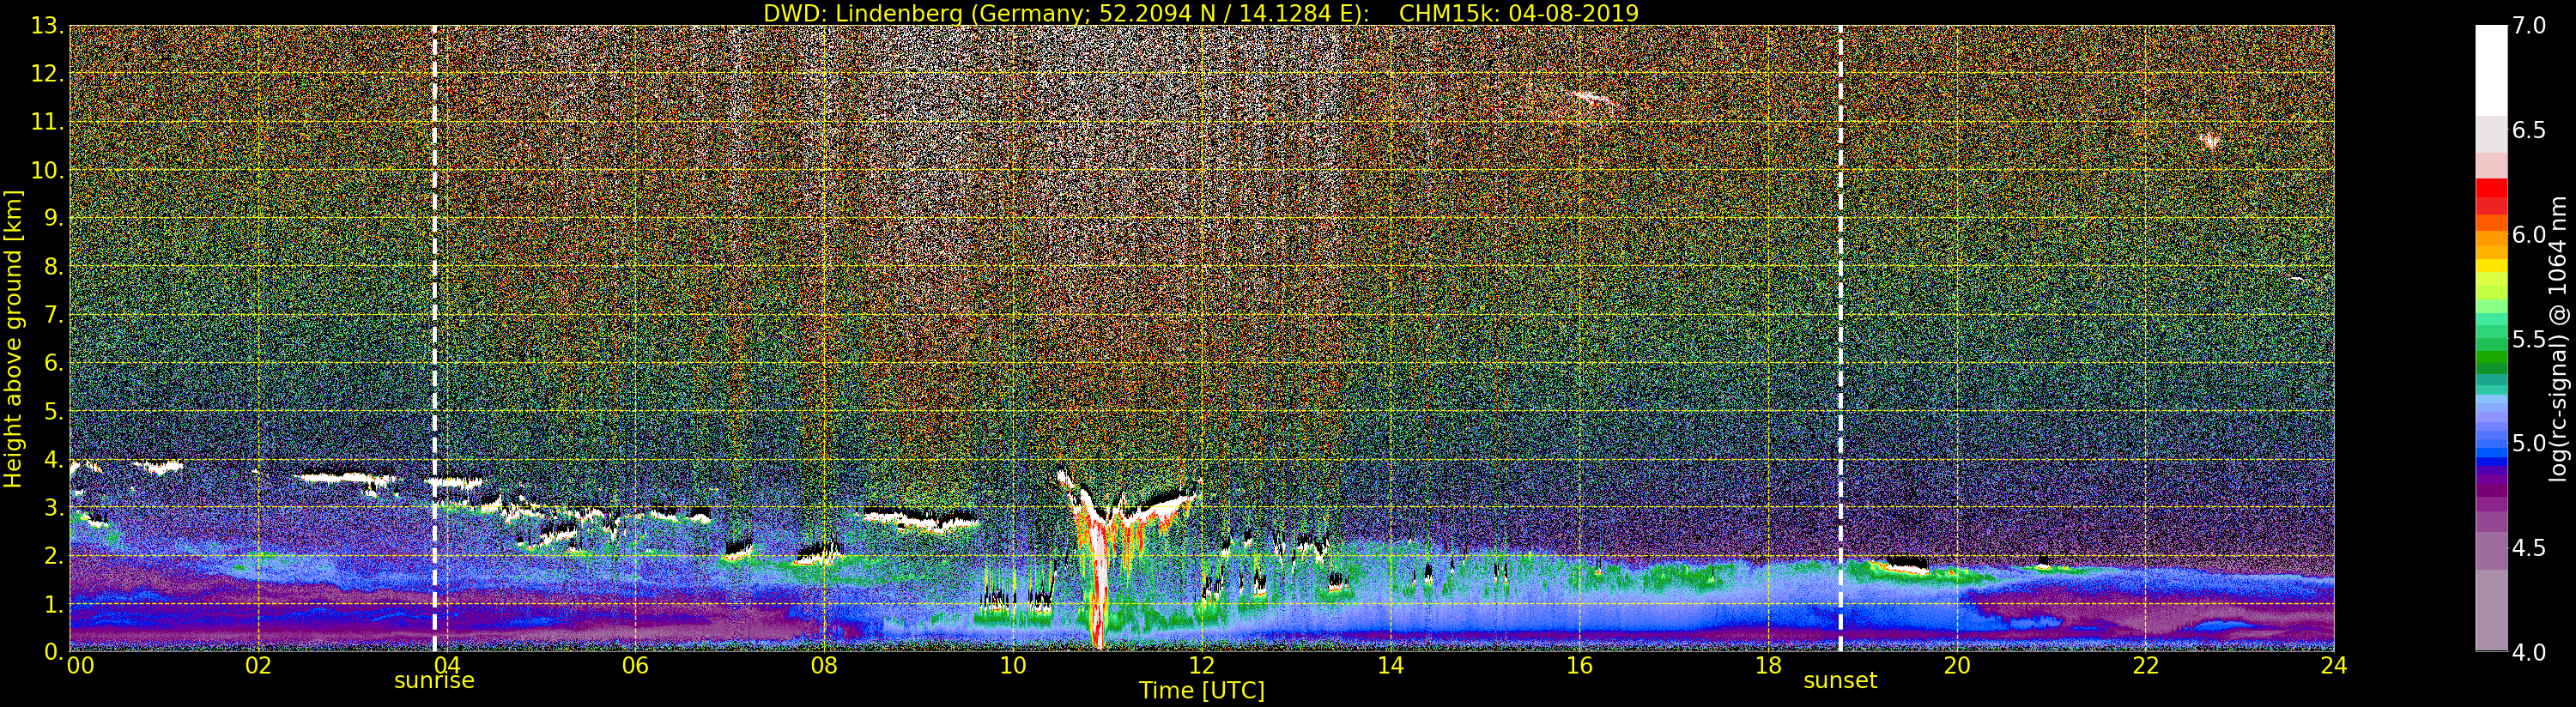
Task: Click the height-axis tick label 3
Action: (54, 508)
